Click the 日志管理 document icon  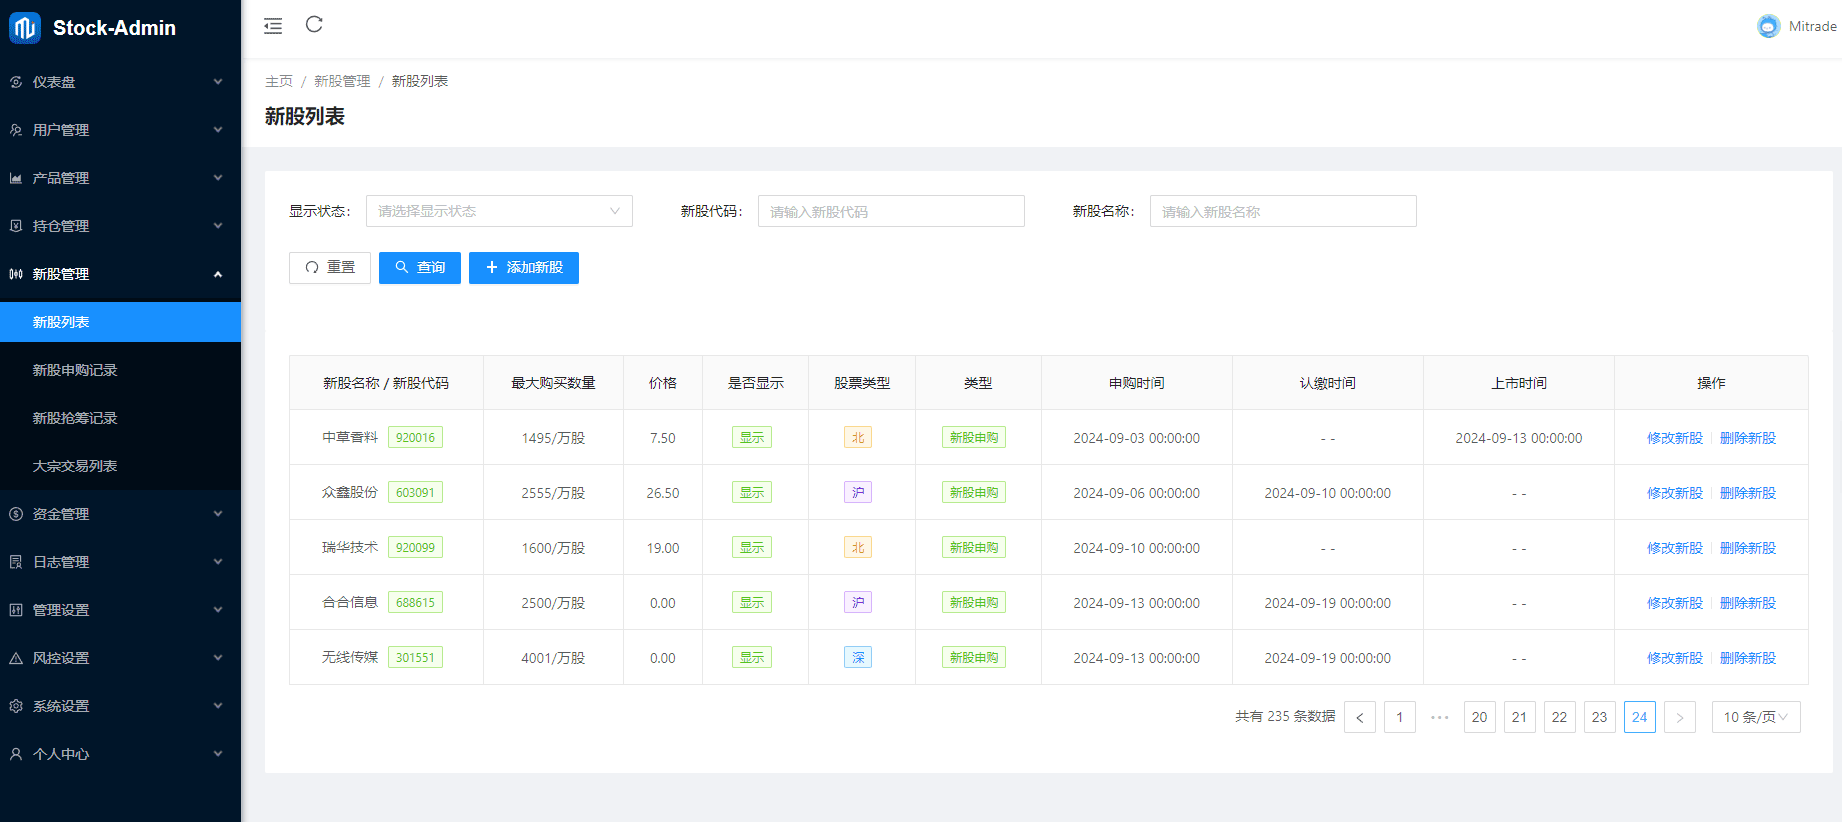[x=16, y=562]
